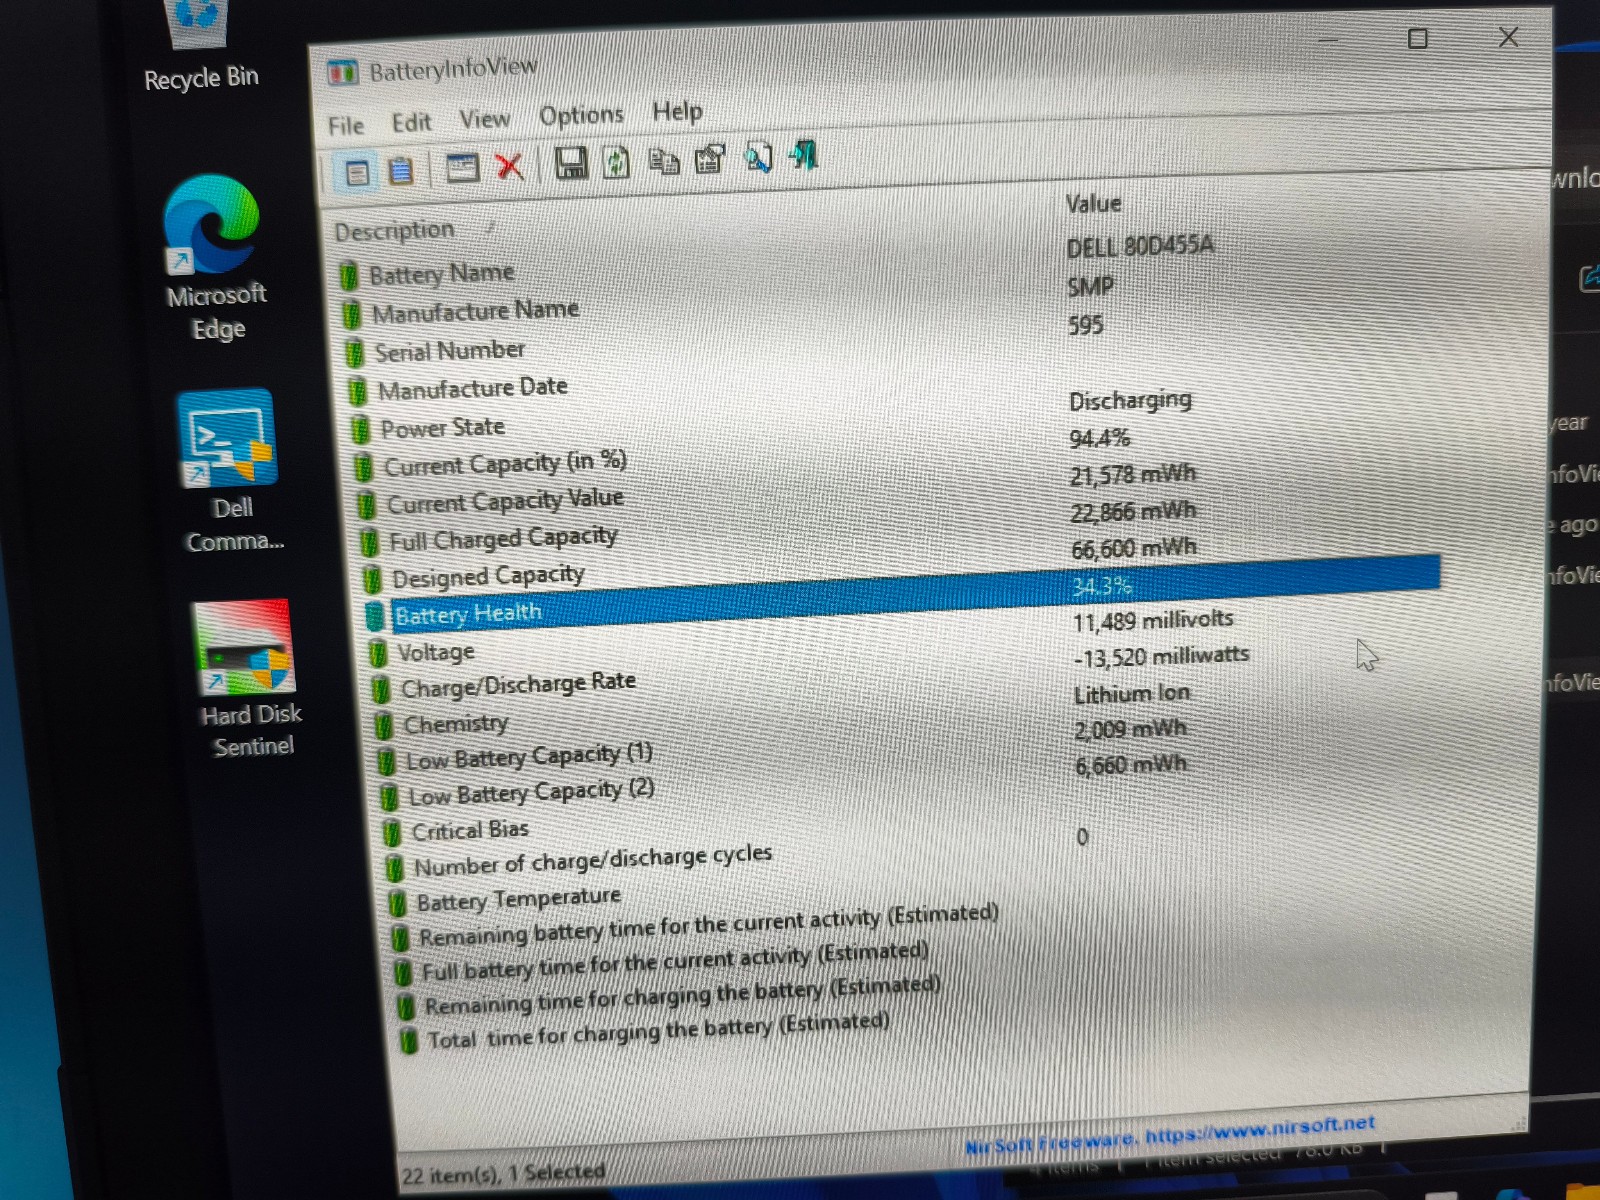Select the 'Current Capacity Value' row label
The height and width of the screenshot is (1200, 1600).
tap(505, 501)
